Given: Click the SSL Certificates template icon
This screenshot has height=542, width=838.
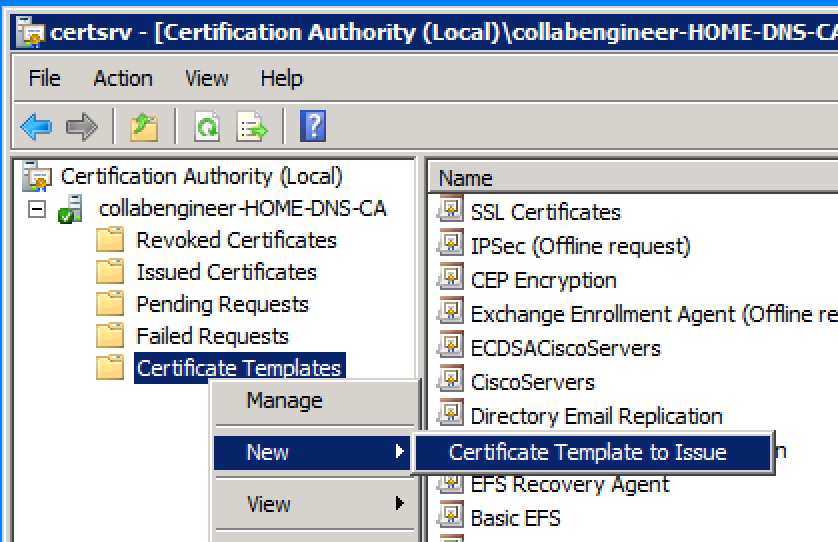Looking at the screenshot, I should (450, 212).
